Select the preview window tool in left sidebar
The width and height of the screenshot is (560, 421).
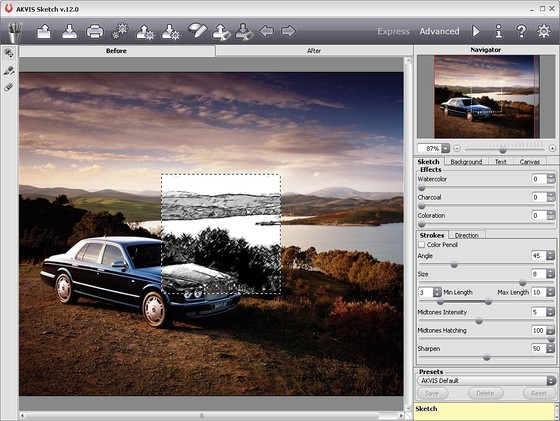point(9,53)
